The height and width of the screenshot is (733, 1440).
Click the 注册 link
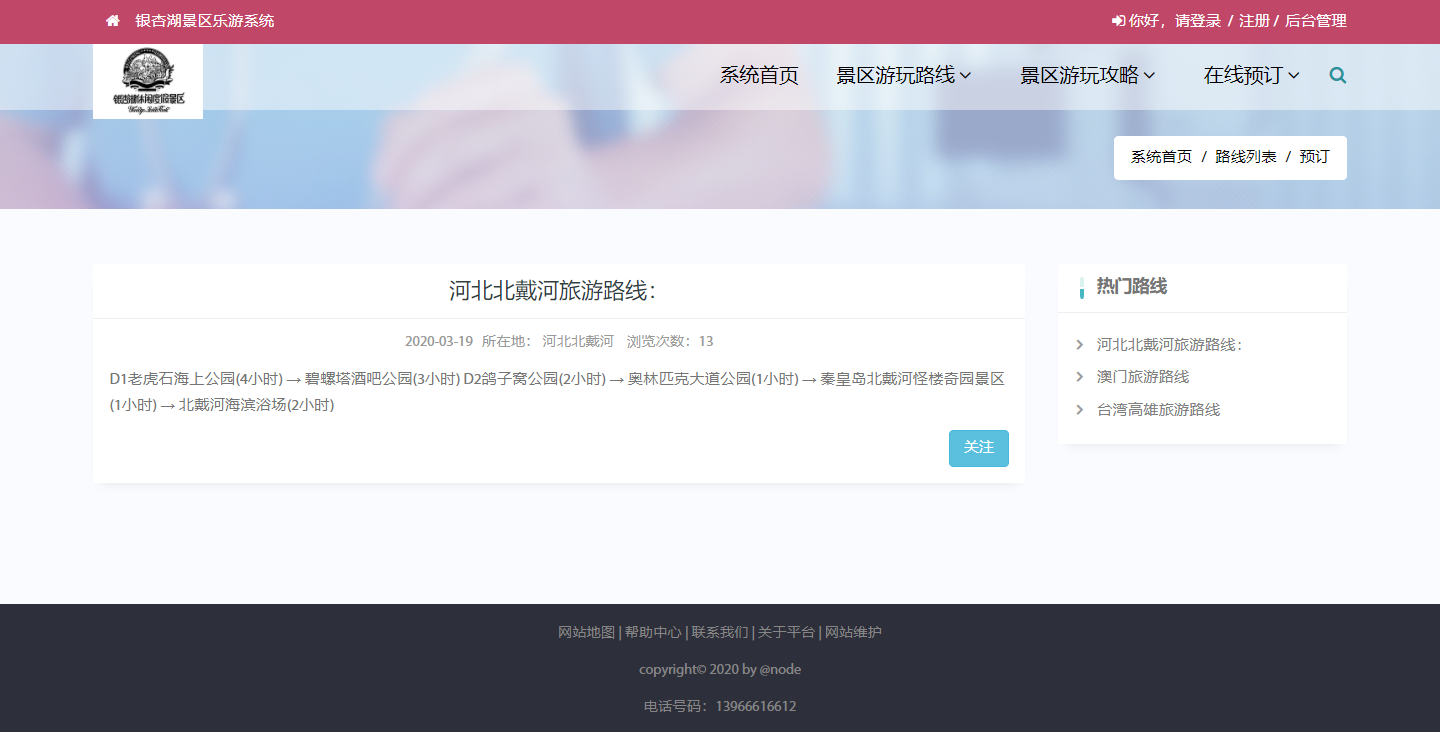point(1254,21)
